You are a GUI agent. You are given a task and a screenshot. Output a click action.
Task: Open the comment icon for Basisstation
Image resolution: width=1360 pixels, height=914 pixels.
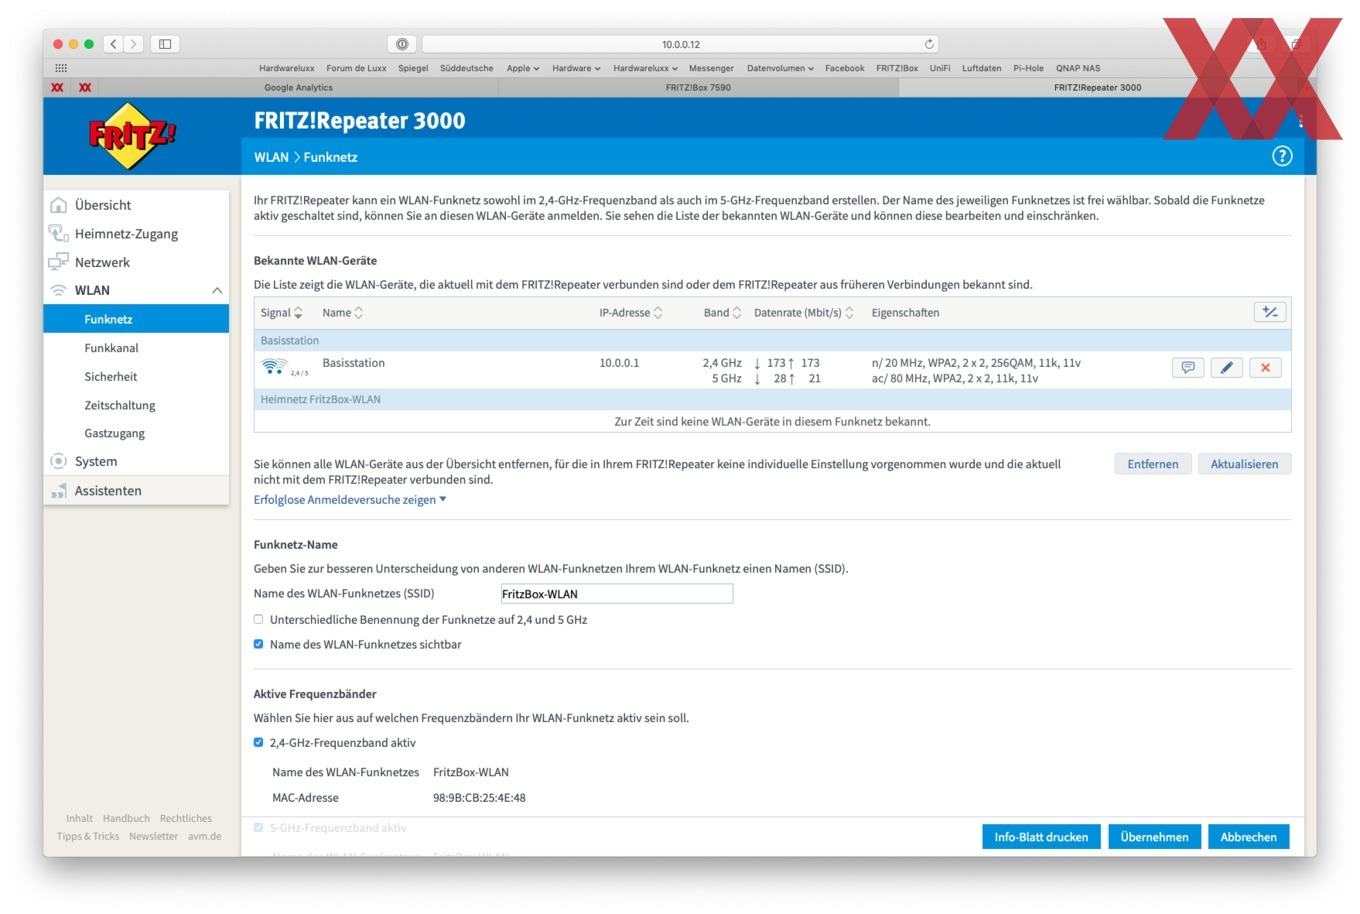[x=1188, y=368]
